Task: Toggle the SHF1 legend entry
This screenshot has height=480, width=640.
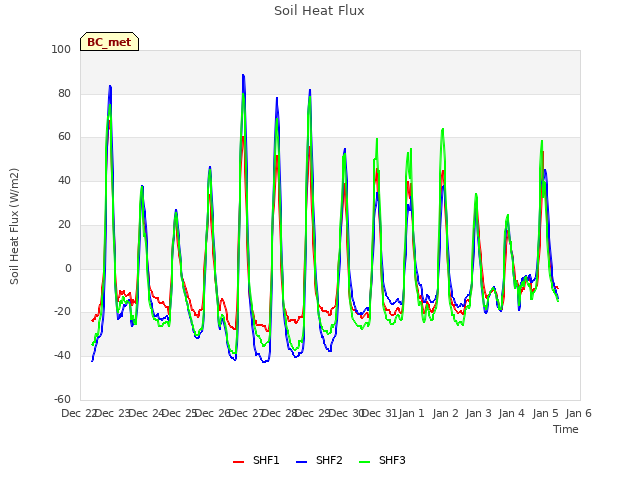Action: (x=256, y=460)
